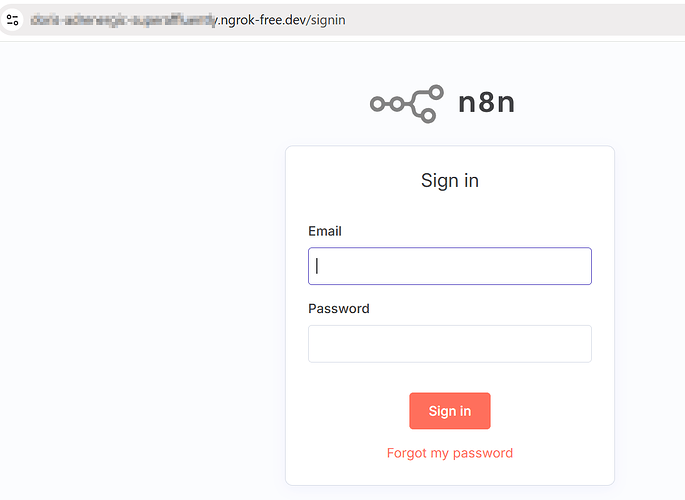Click the /signin path in the address bar
This screenshot has height=500, width=685.
pyautogui.click(x=323, y=20)
